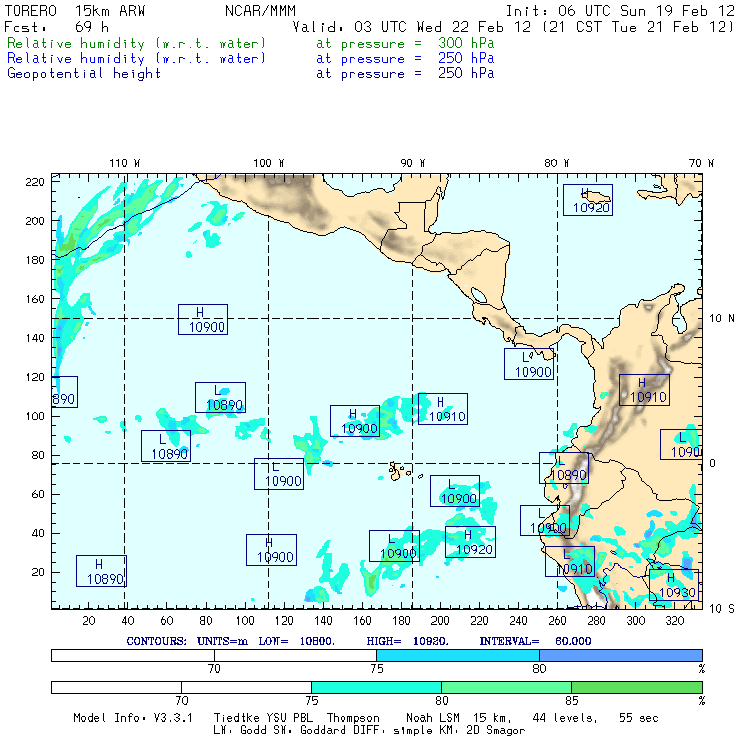Click the "LOW= 10800." contour value

(x=296, y=641)
